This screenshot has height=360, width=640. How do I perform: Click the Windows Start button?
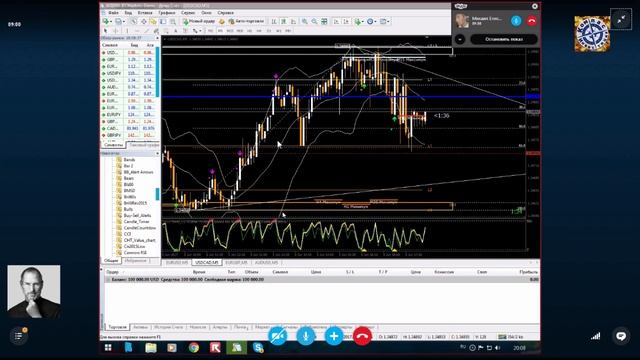[108, 347]
